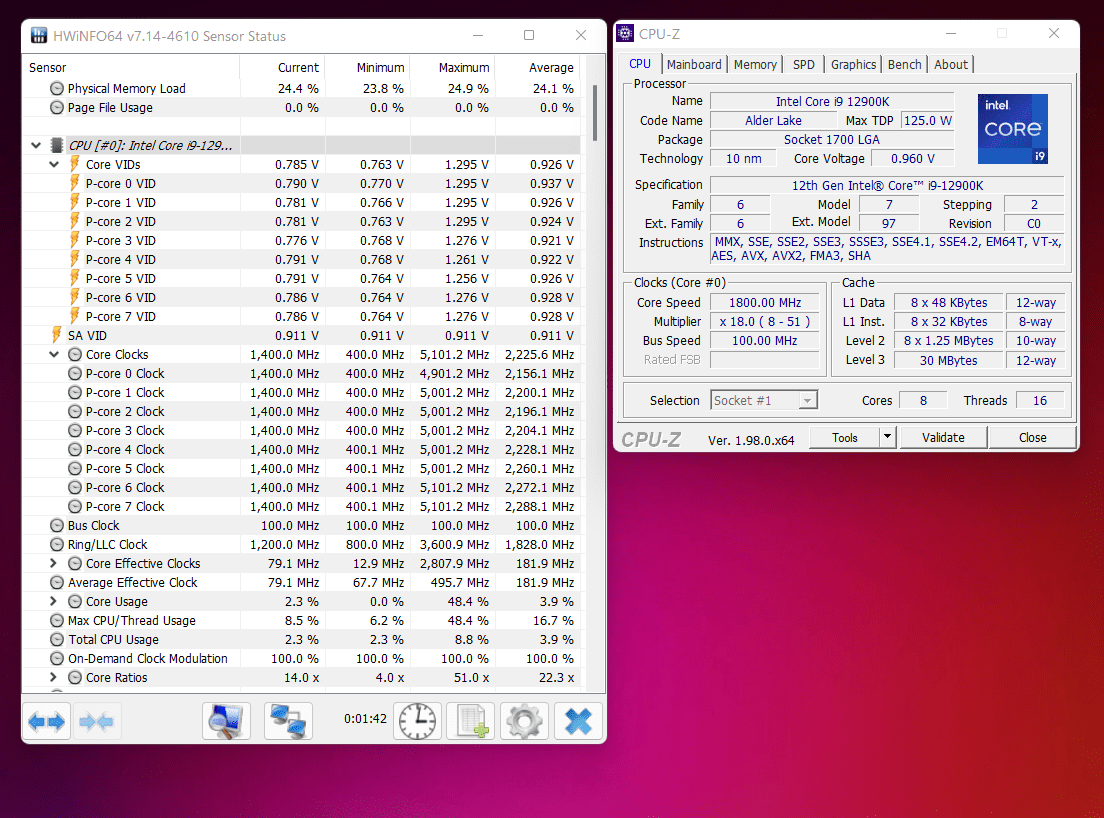The image size is (1104, 818).
Task: Click the 0:01:42 elapsed time readout
Action: pyautogui.click(x=365, y=719)
